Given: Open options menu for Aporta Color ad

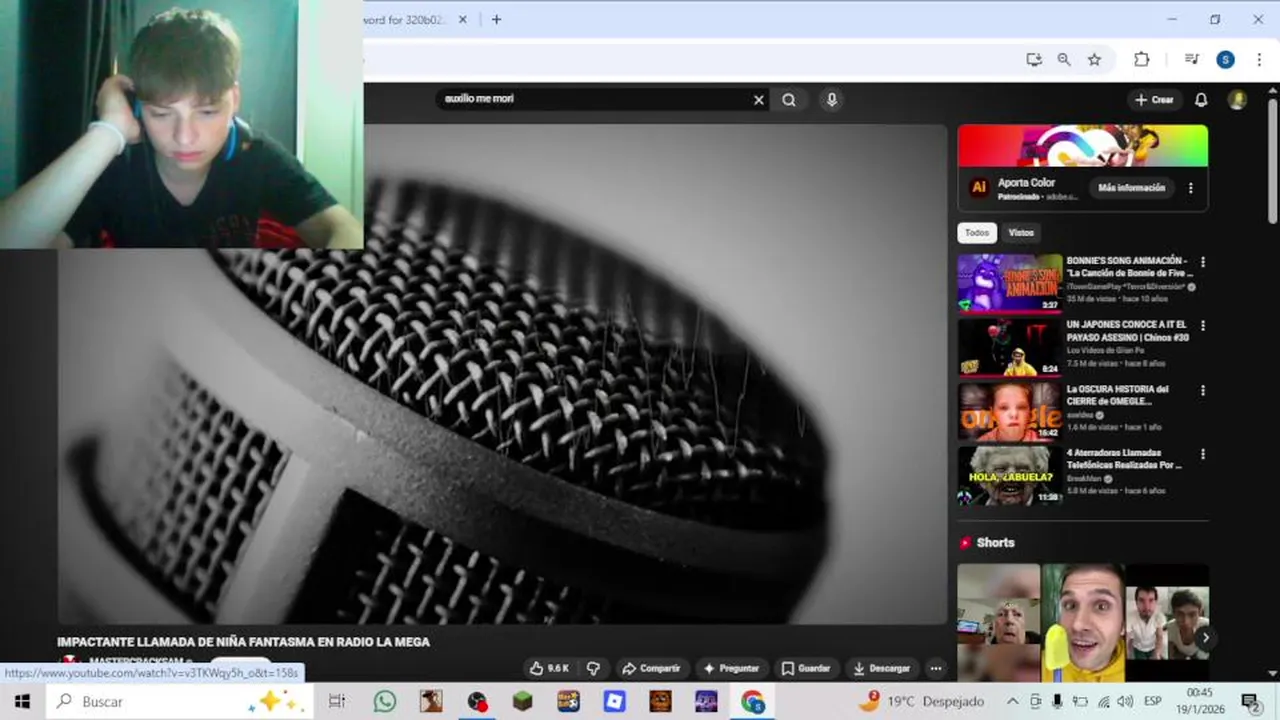Looking at the screenshot, I should pos(1190,188).
